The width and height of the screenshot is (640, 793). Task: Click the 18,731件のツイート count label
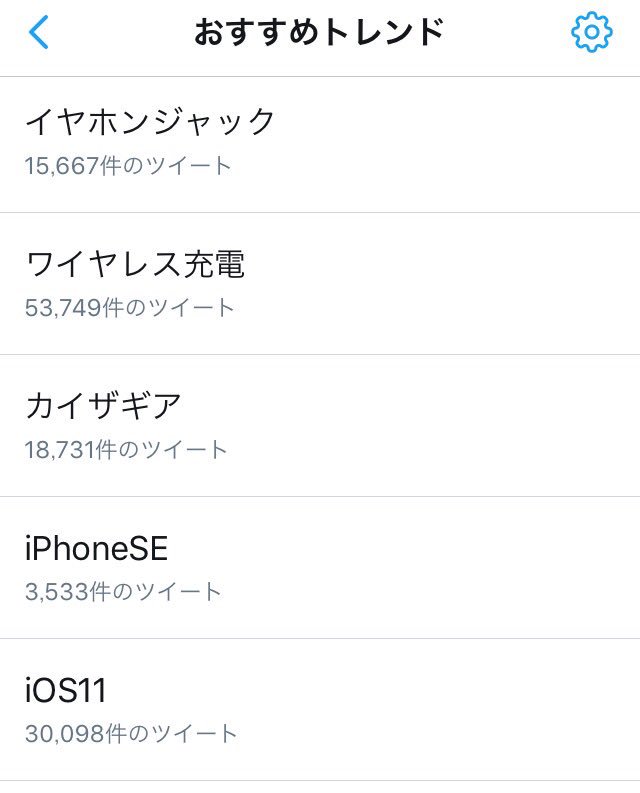click(x=126, y=449)
